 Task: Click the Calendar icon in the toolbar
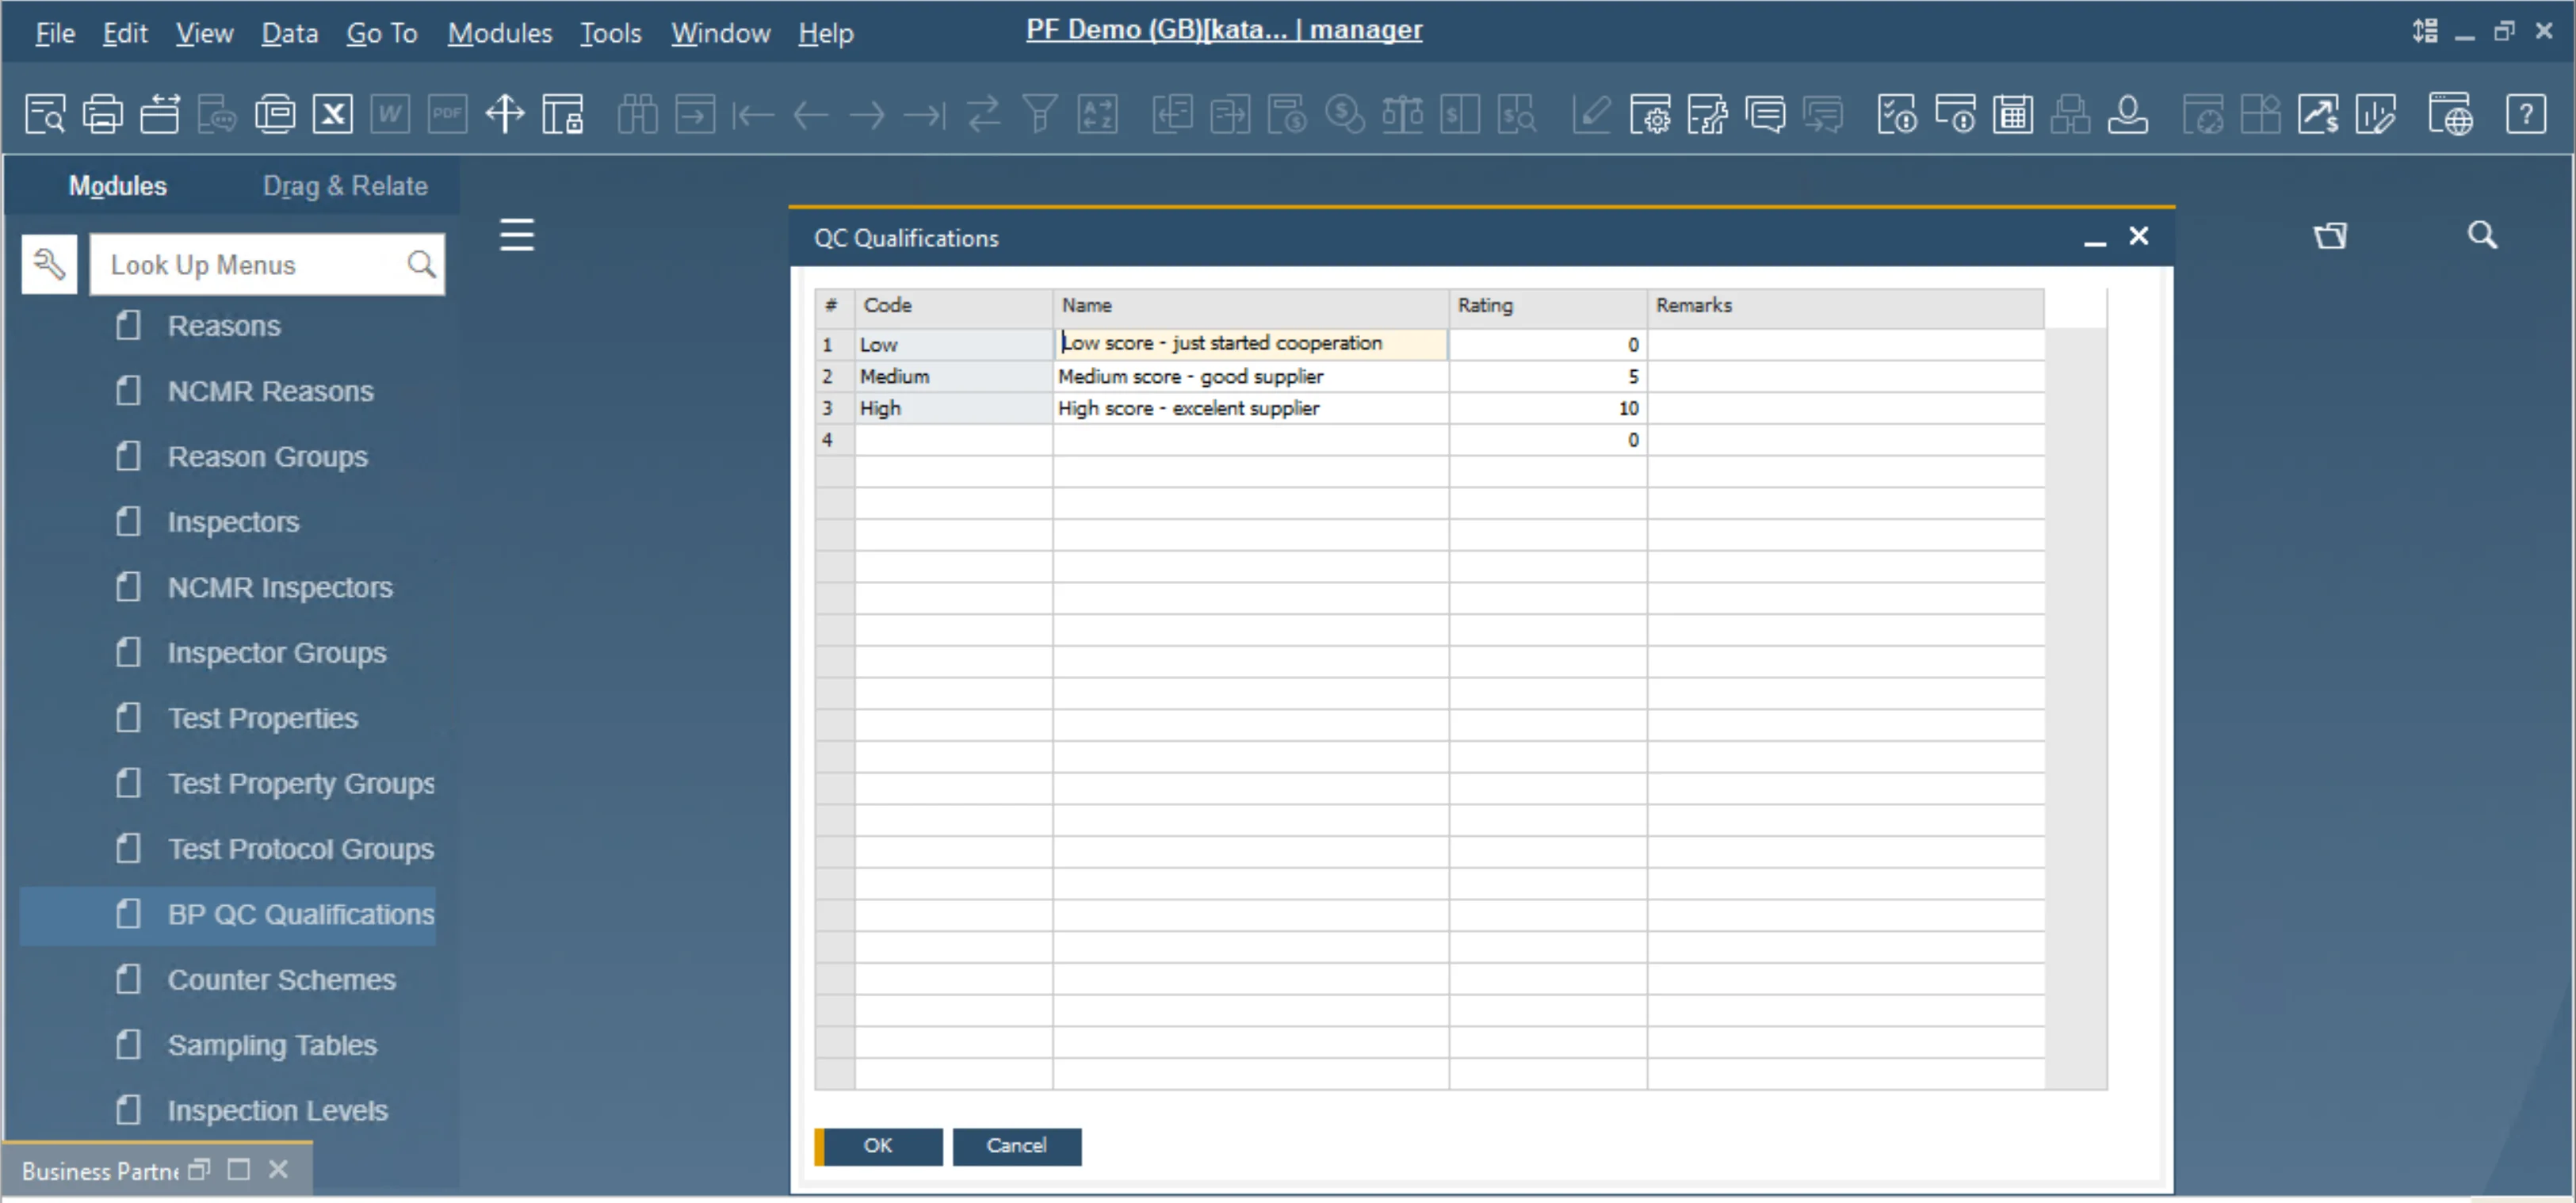pyautogui.click(x=2012, y=113)
